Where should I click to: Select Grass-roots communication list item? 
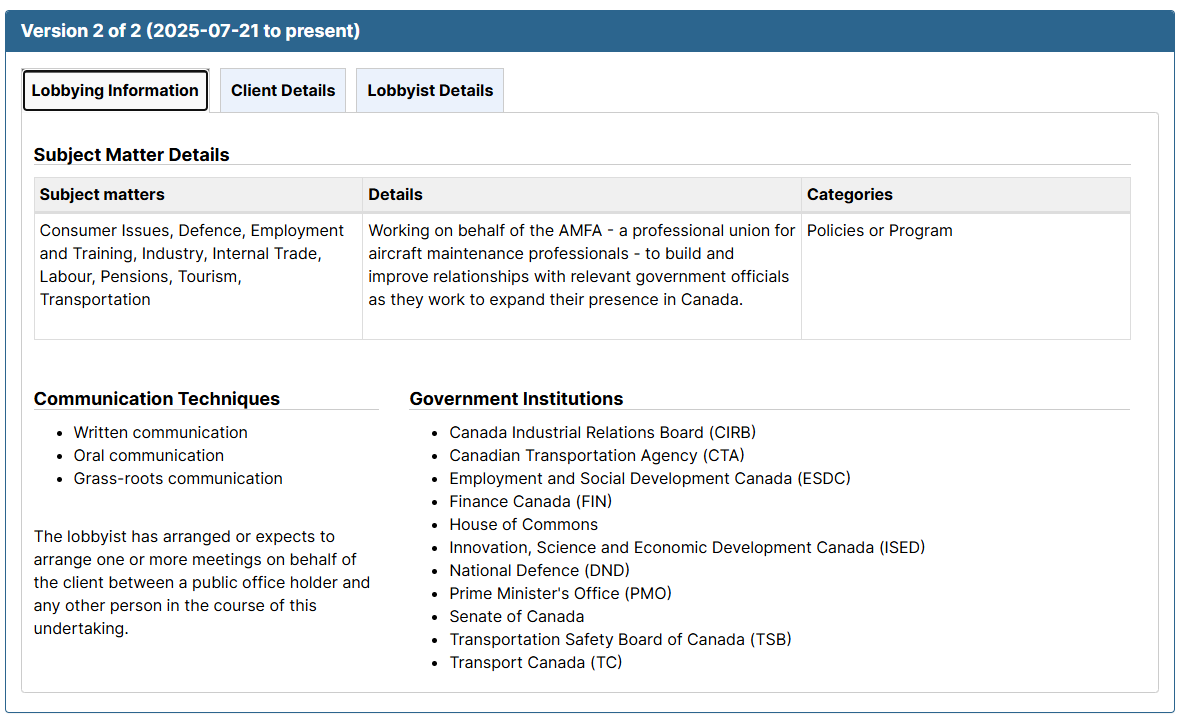(177, 478)
